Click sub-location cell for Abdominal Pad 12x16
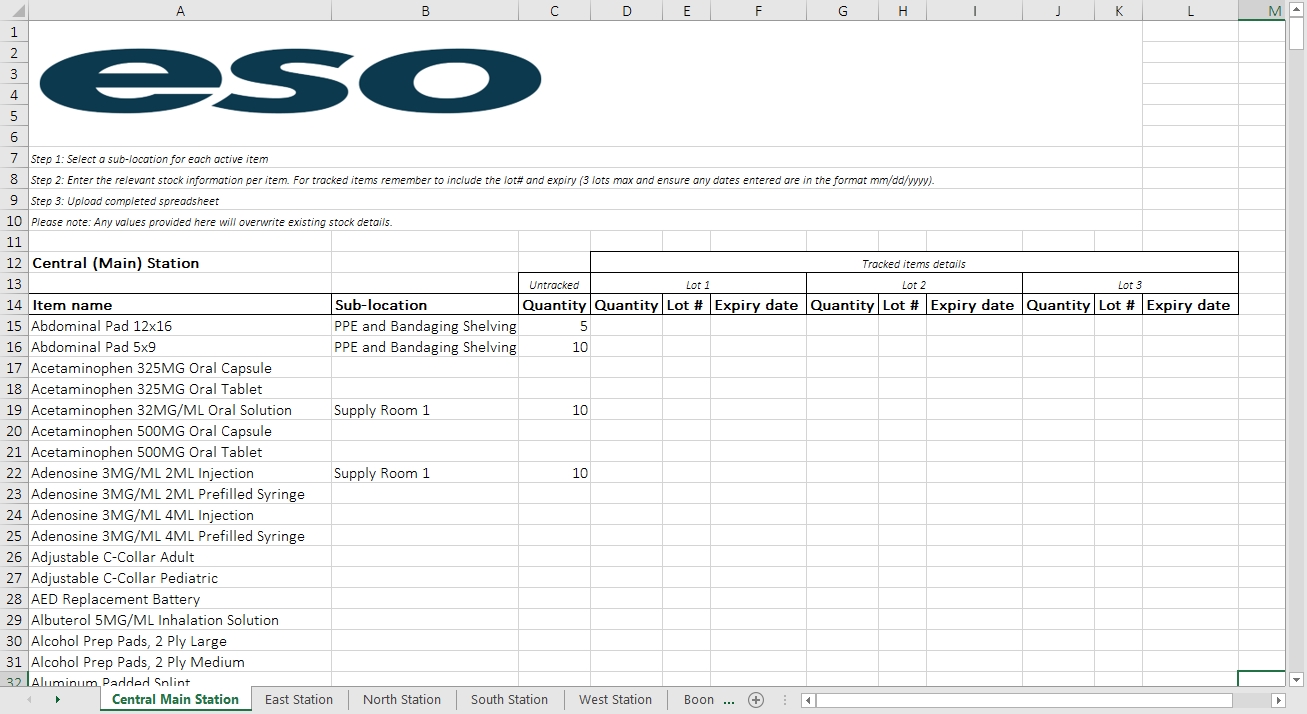Viewport: 1307px width, 714px height. tap(425, 326)
